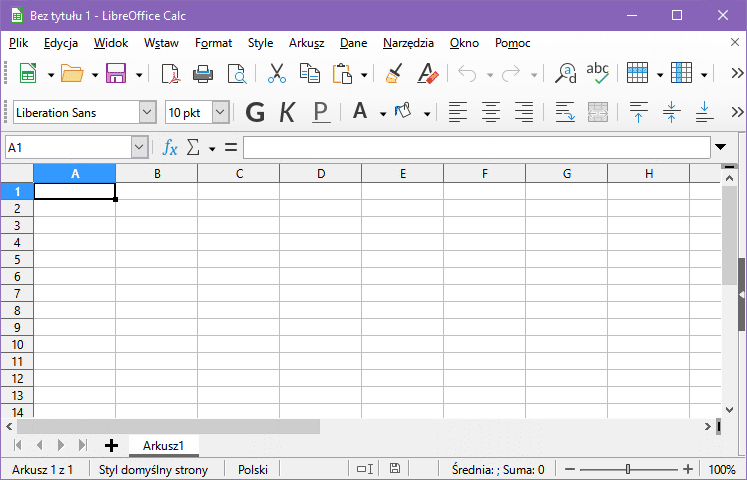The height and width of the screenshot is (480, 747).
Task: Click the Cut scissors icon
Action: pos(276,74)
